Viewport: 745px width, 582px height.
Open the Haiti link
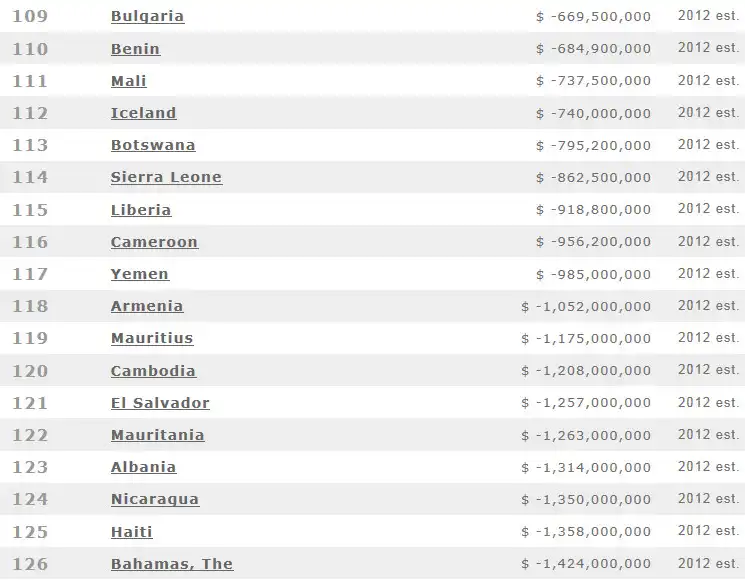coord(131,532)
